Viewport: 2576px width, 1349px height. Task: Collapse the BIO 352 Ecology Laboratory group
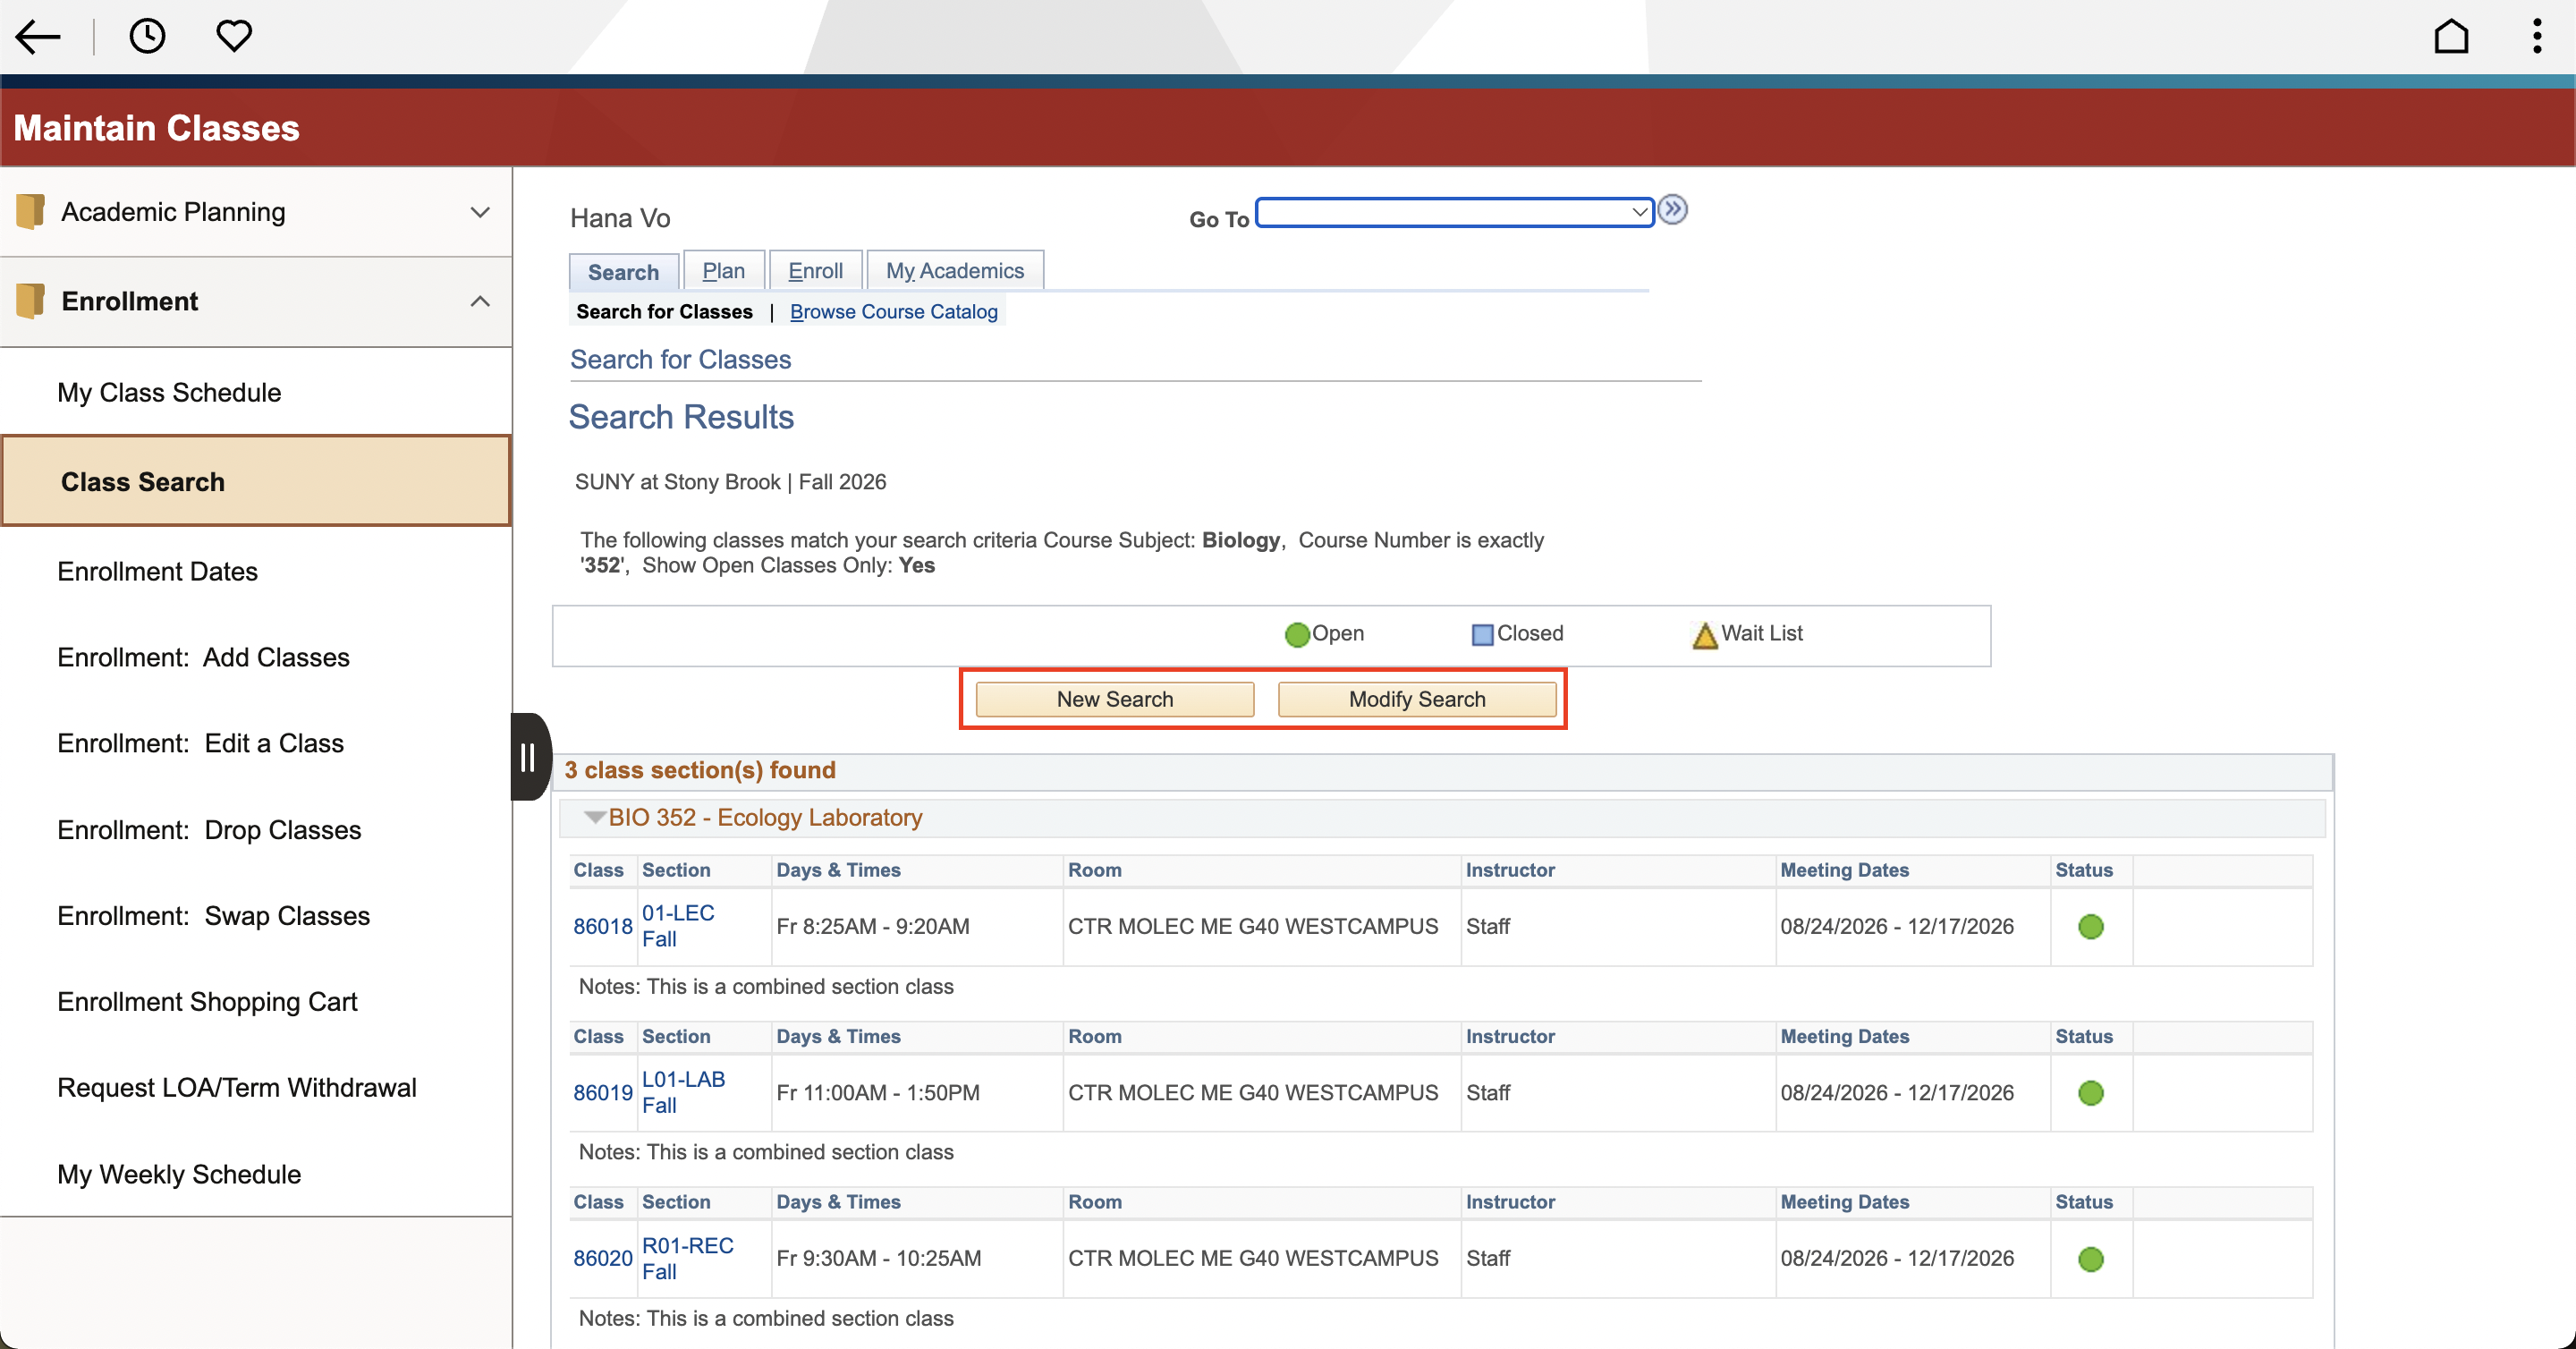pyautogui.click(x=594, y=818)
